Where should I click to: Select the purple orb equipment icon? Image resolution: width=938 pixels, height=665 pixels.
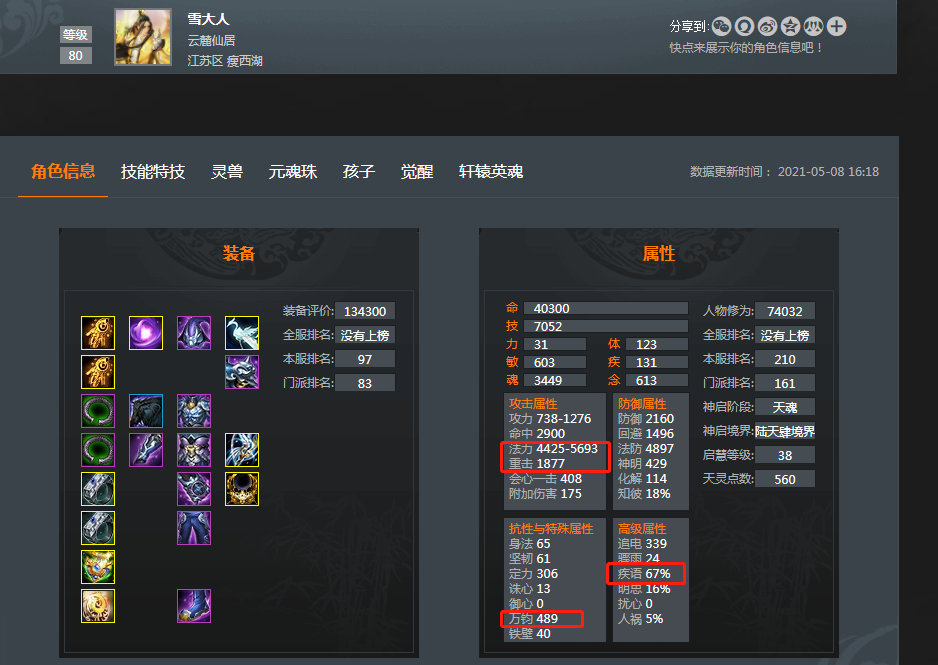(146, 332)
